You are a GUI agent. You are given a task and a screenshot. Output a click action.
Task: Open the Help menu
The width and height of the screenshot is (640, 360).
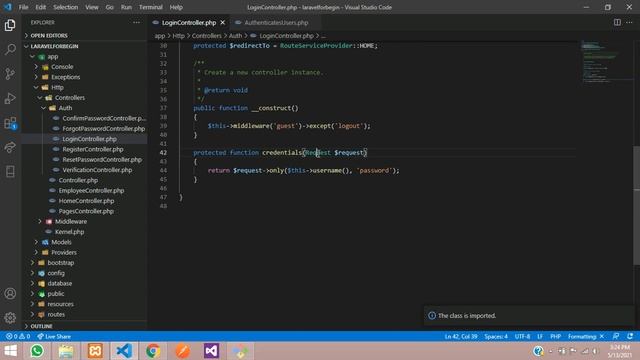tap(176, 7)
